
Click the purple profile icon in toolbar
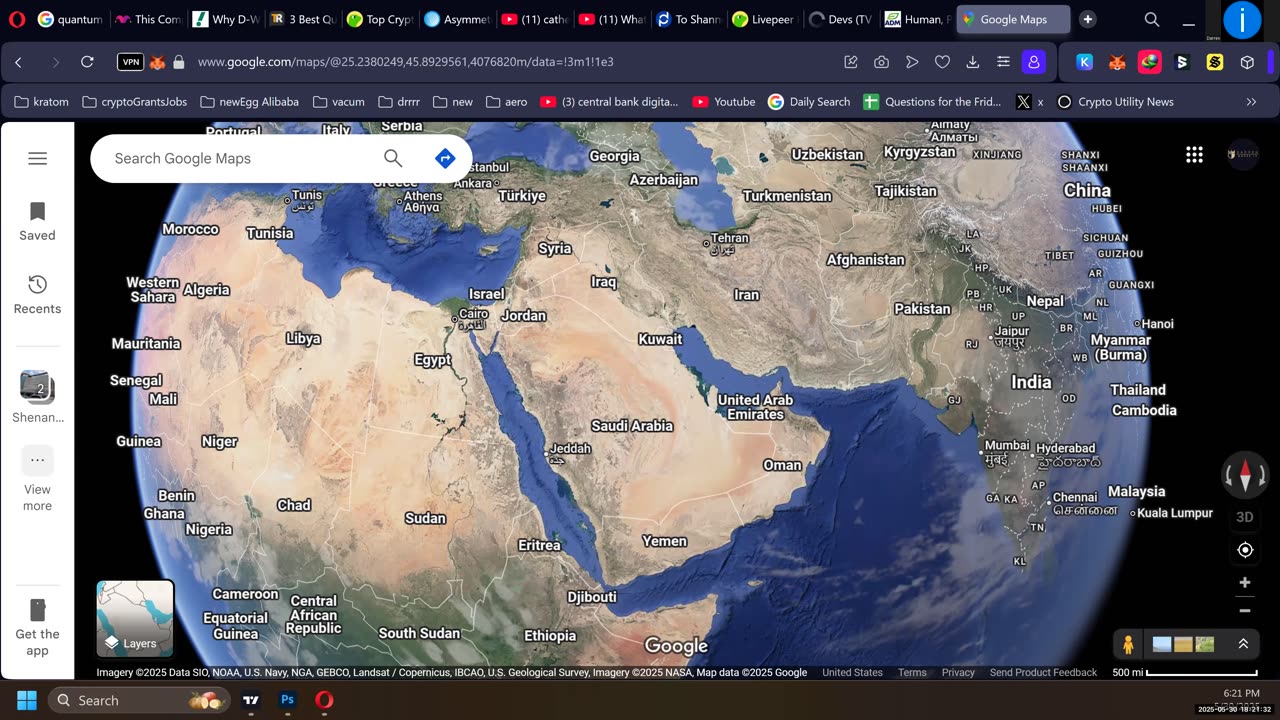1033,62
